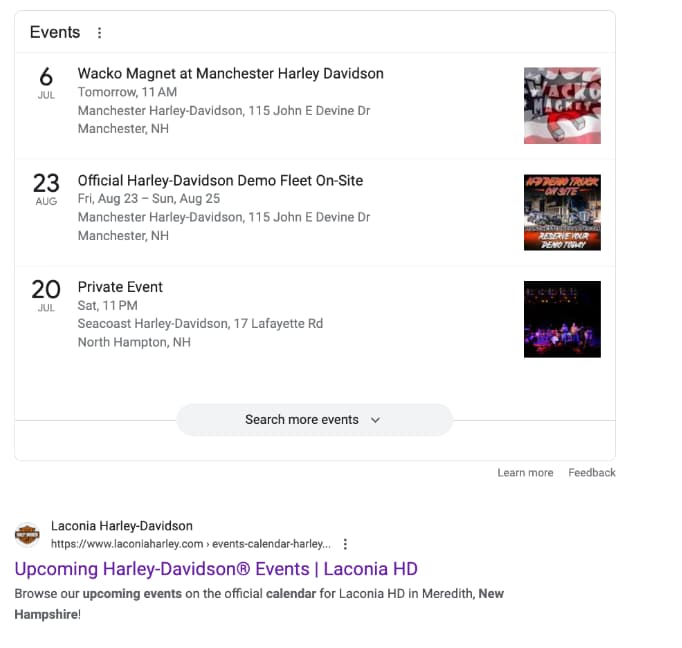Open the Wacko Magnet event thumbnail
Image resolution: width=682 pixels, height=648 pixels.
coord(562,106)
